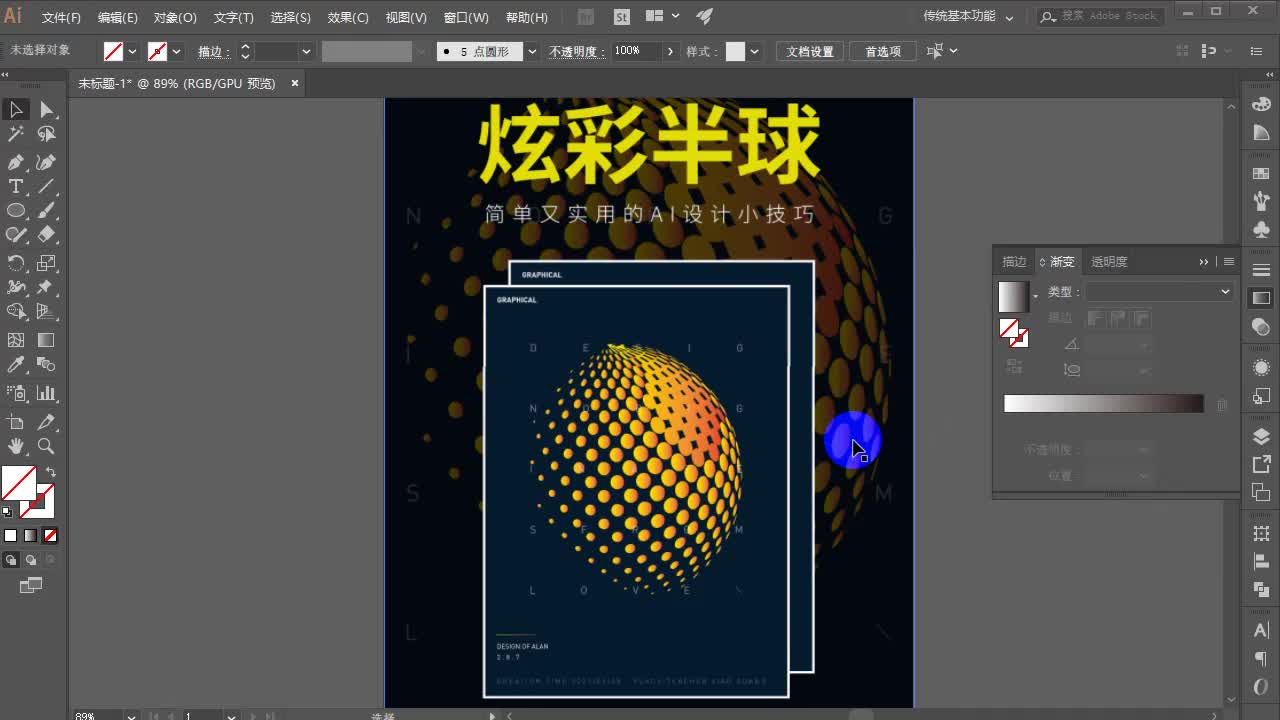
Task: Select the Rotate tool
Action: [x=16, y=263]
